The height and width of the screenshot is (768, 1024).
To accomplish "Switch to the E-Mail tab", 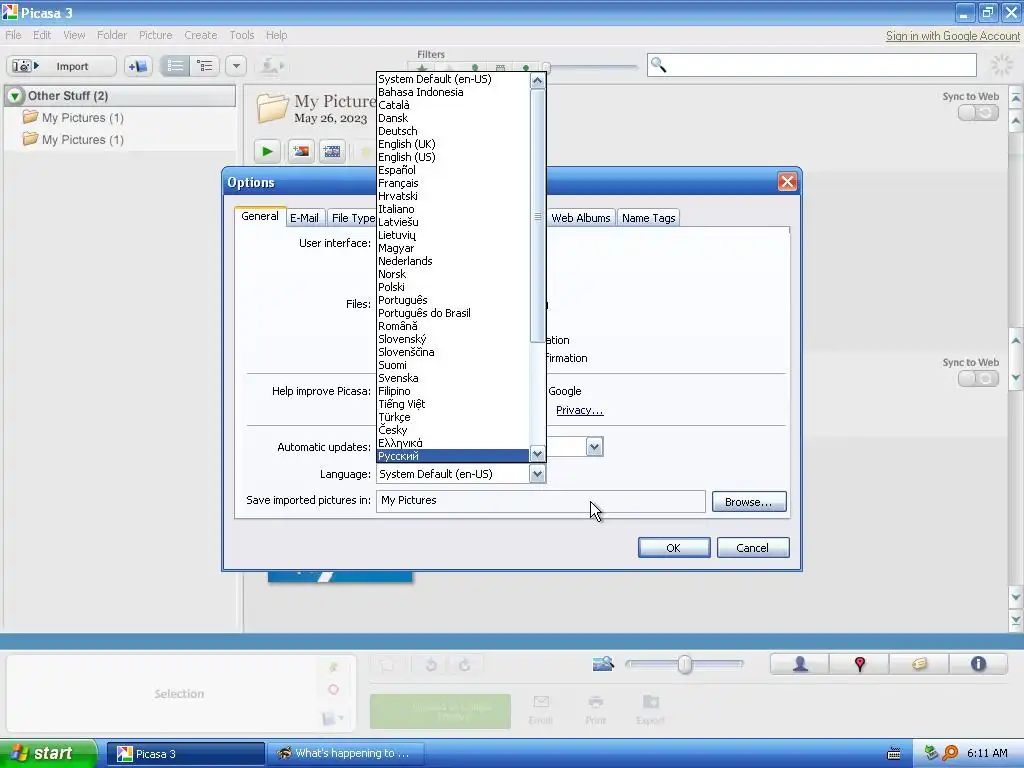I will point(304,218).
